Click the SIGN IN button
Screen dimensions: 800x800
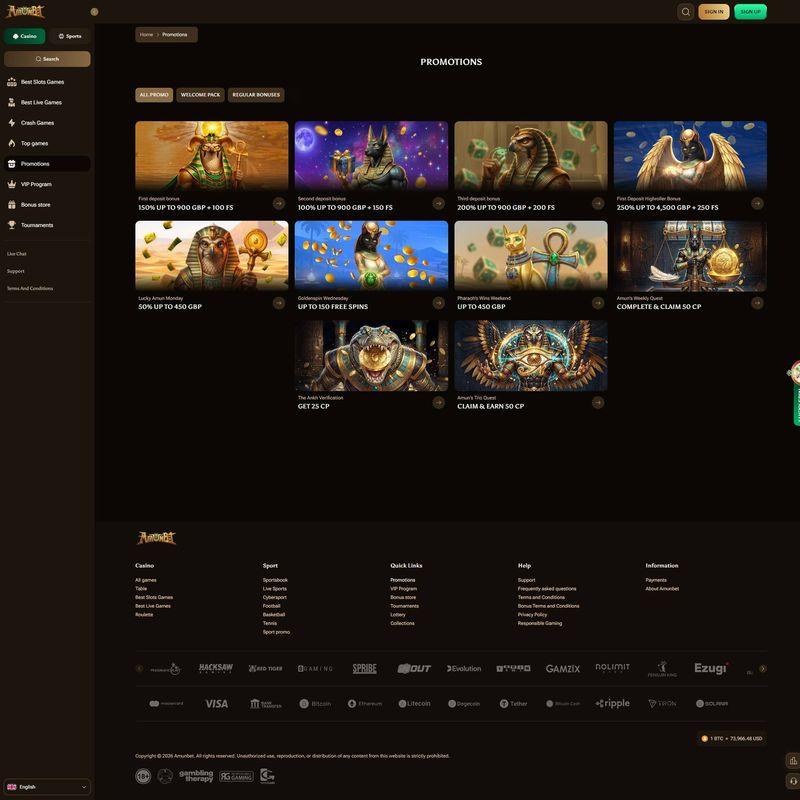point(714,12)
